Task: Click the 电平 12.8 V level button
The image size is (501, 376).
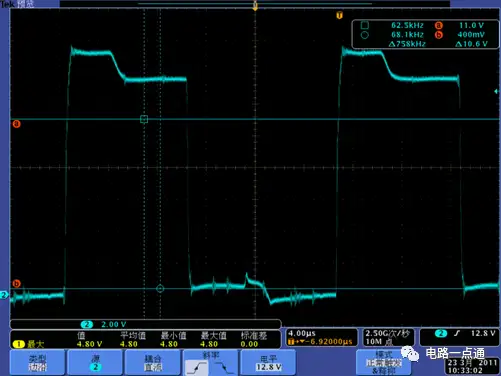Action: (x=268, y=363)
